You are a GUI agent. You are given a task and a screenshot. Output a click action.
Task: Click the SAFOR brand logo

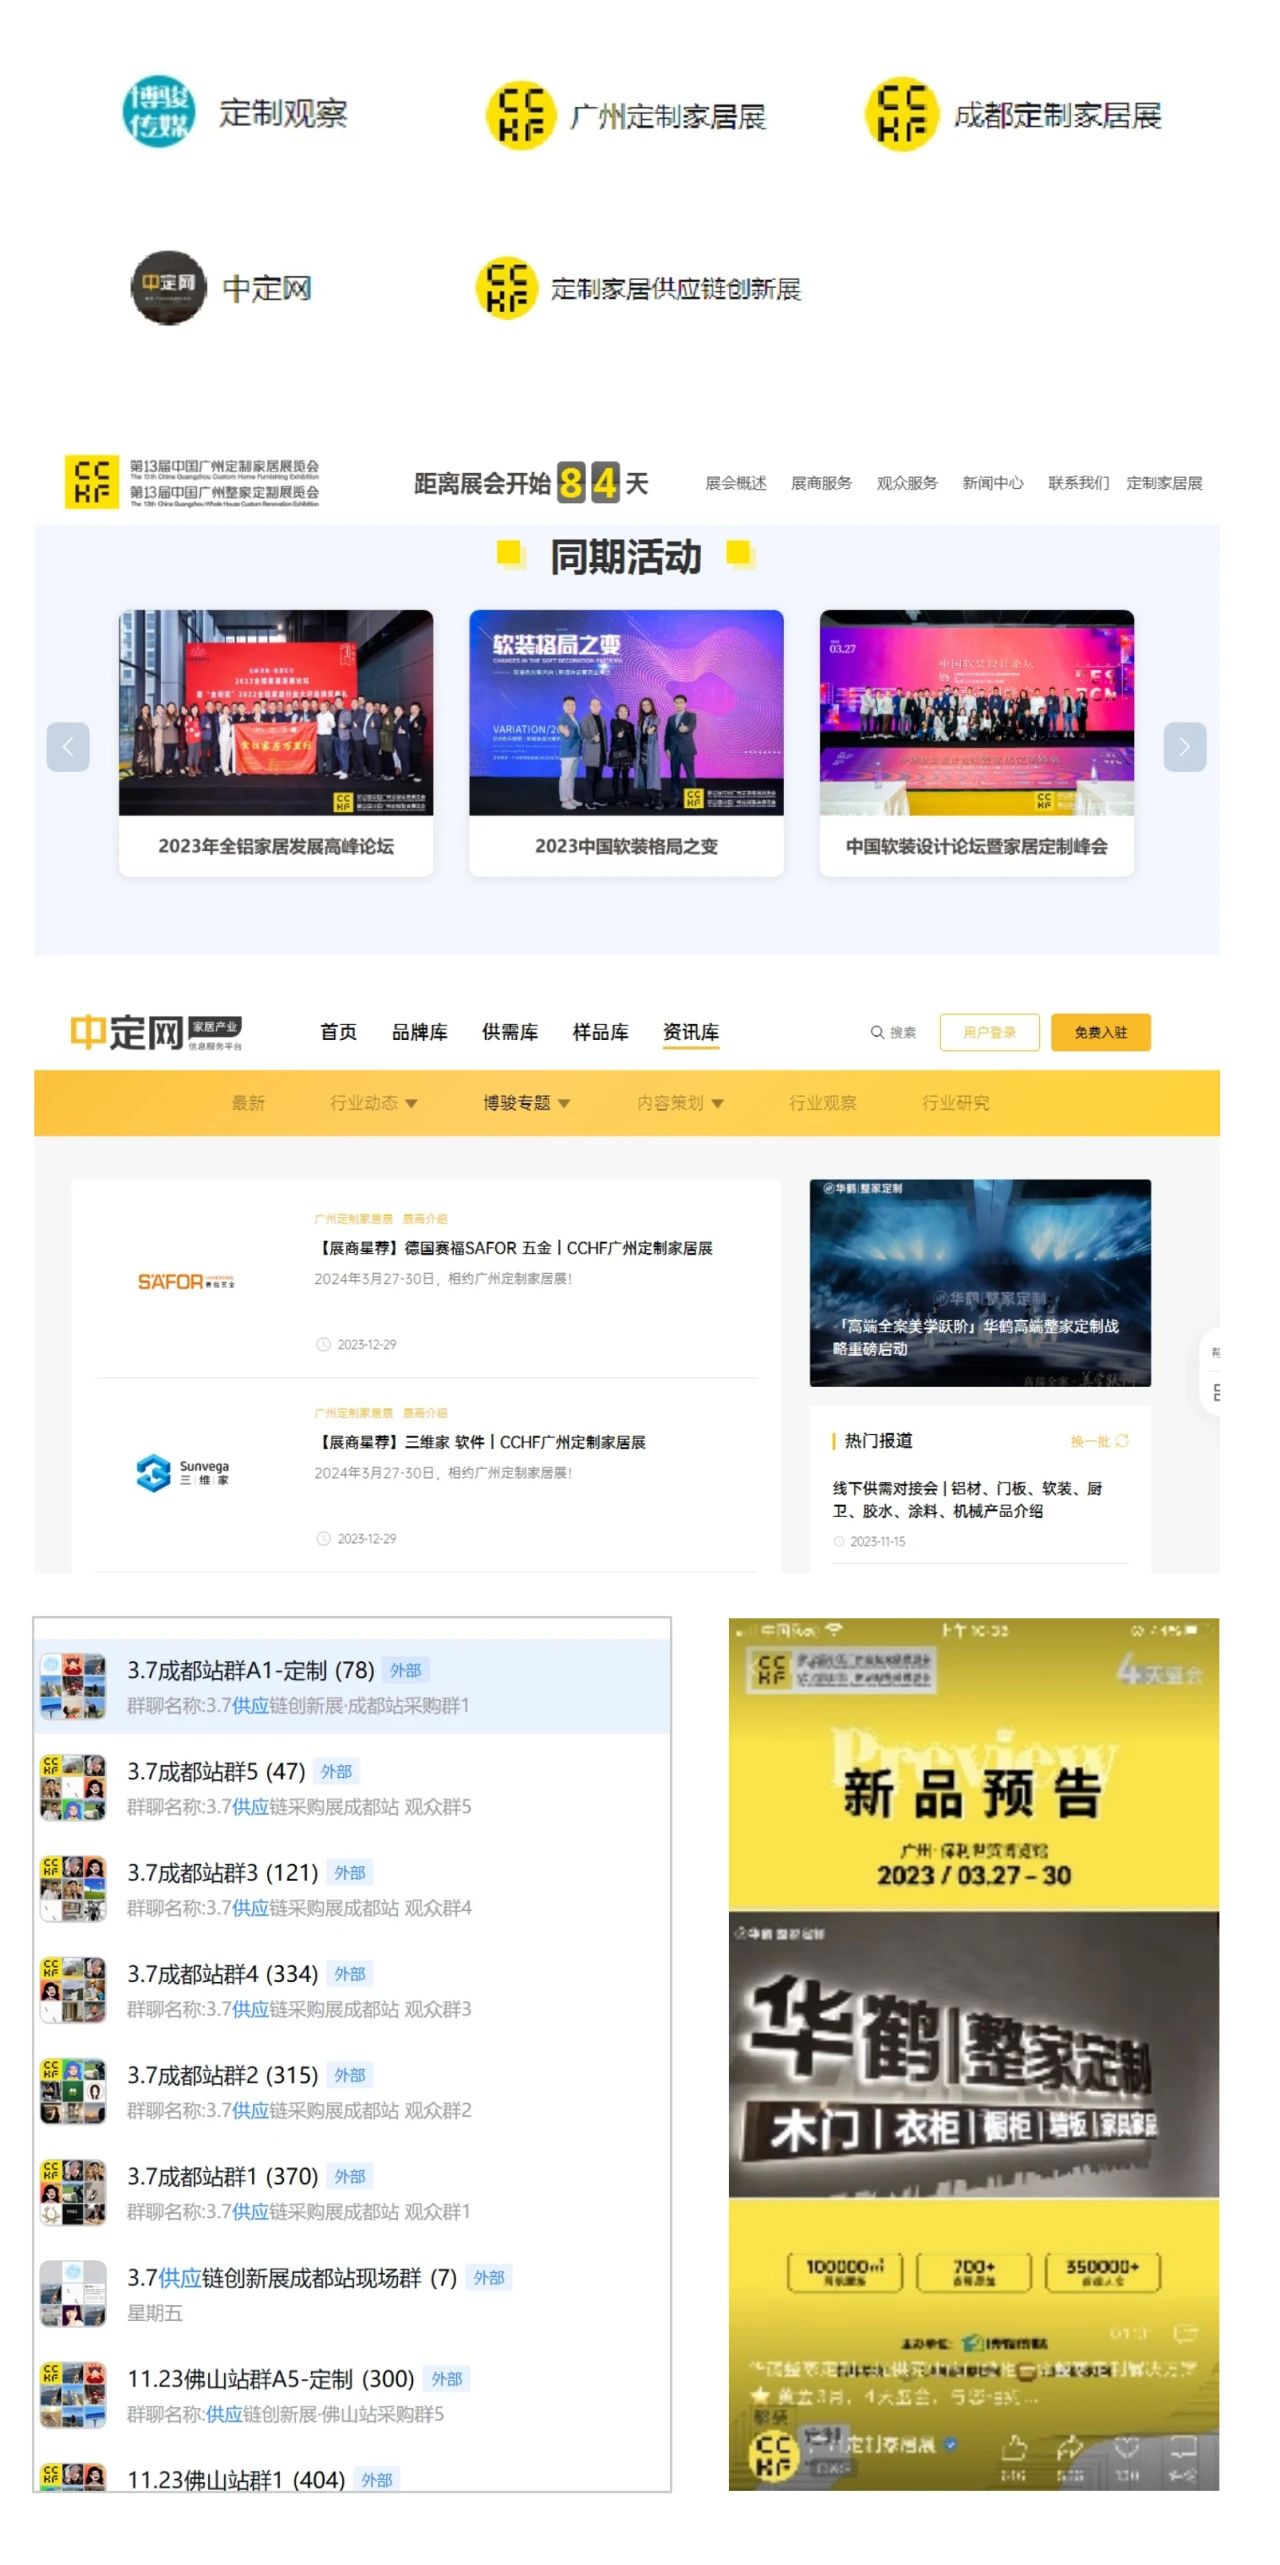(x=186, y=1281)
